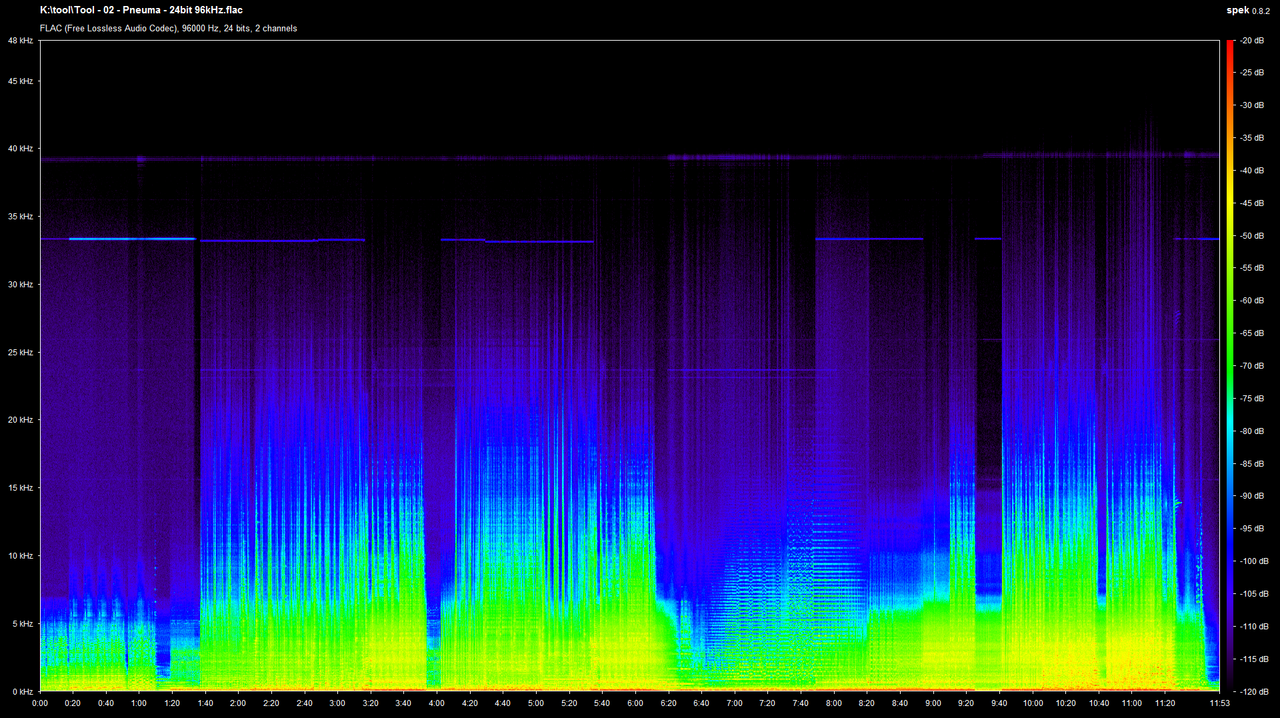Click the -20 dB scale label

click(1254, 40)
